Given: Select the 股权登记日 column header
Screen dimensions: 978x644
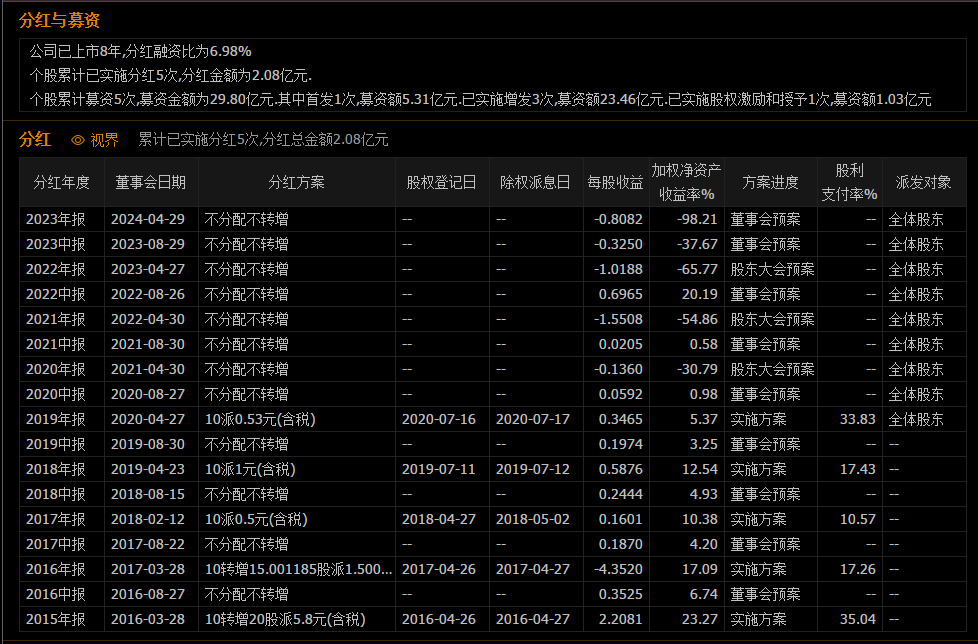Looking at the screenshot, I should [x=442, y=182].
